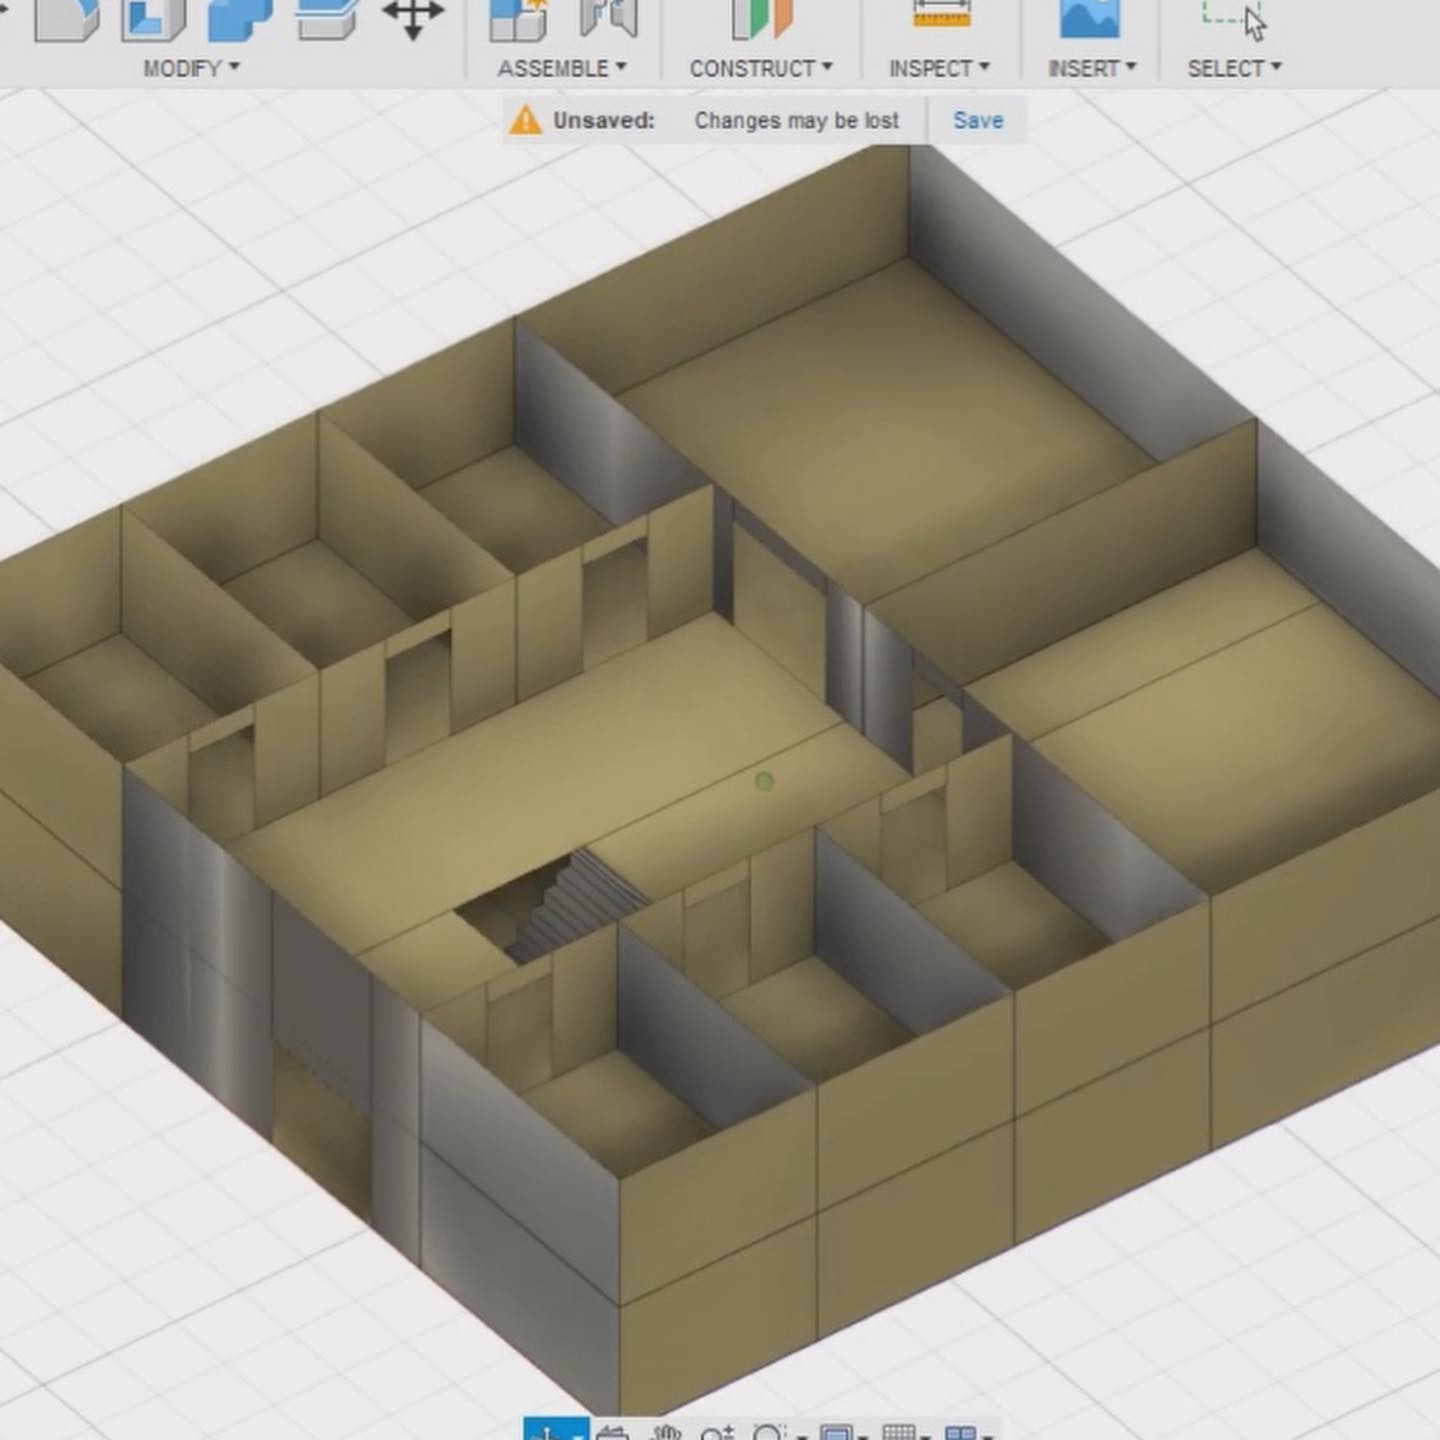Select the Shell tool icon
The image size is (1440, 1440).
point(153,20)
